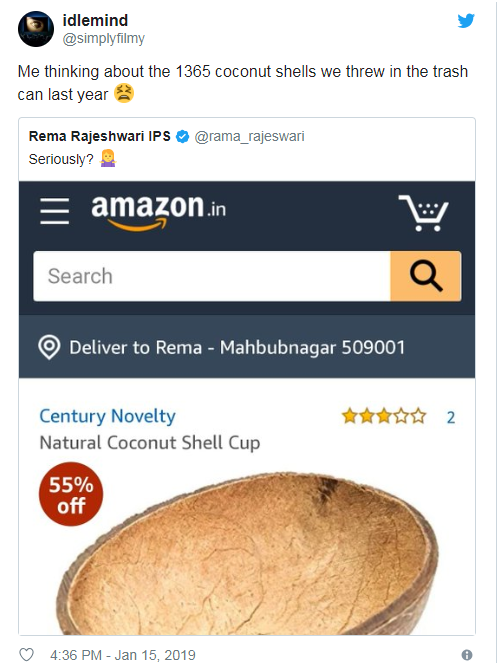Click the review count number 2

451,418
